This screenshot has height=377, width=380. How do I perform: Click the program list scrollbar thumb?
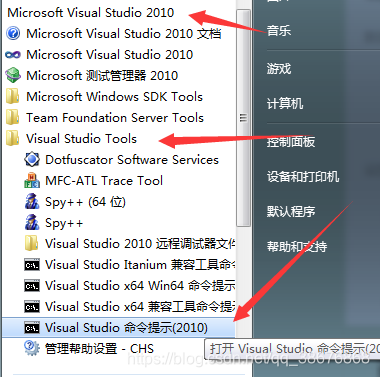tap(243, 118)
